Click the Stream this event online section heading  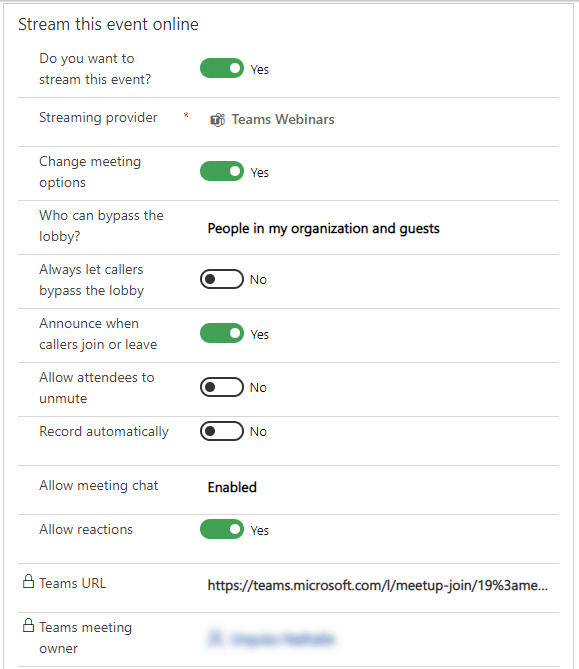coord(108,24)
